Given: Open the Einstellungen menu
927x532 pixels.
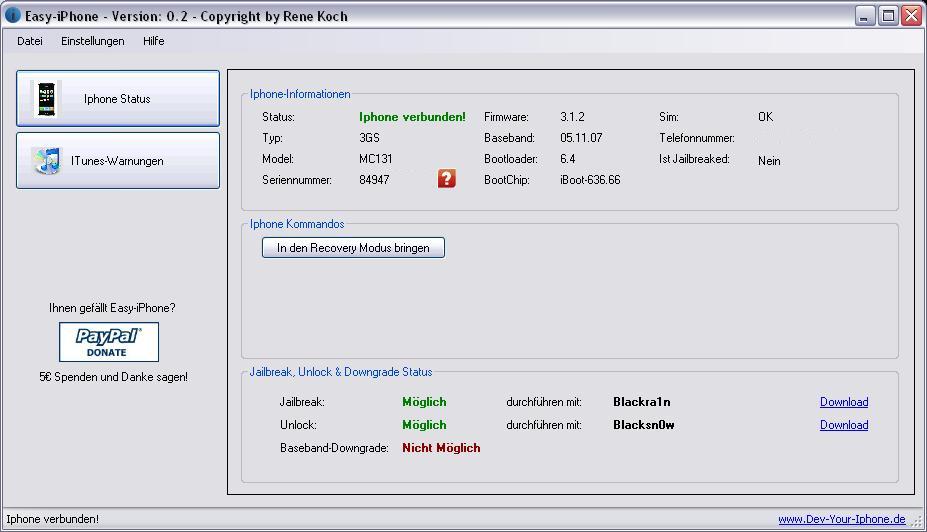Looking at the screenshot, I should 93,41.
